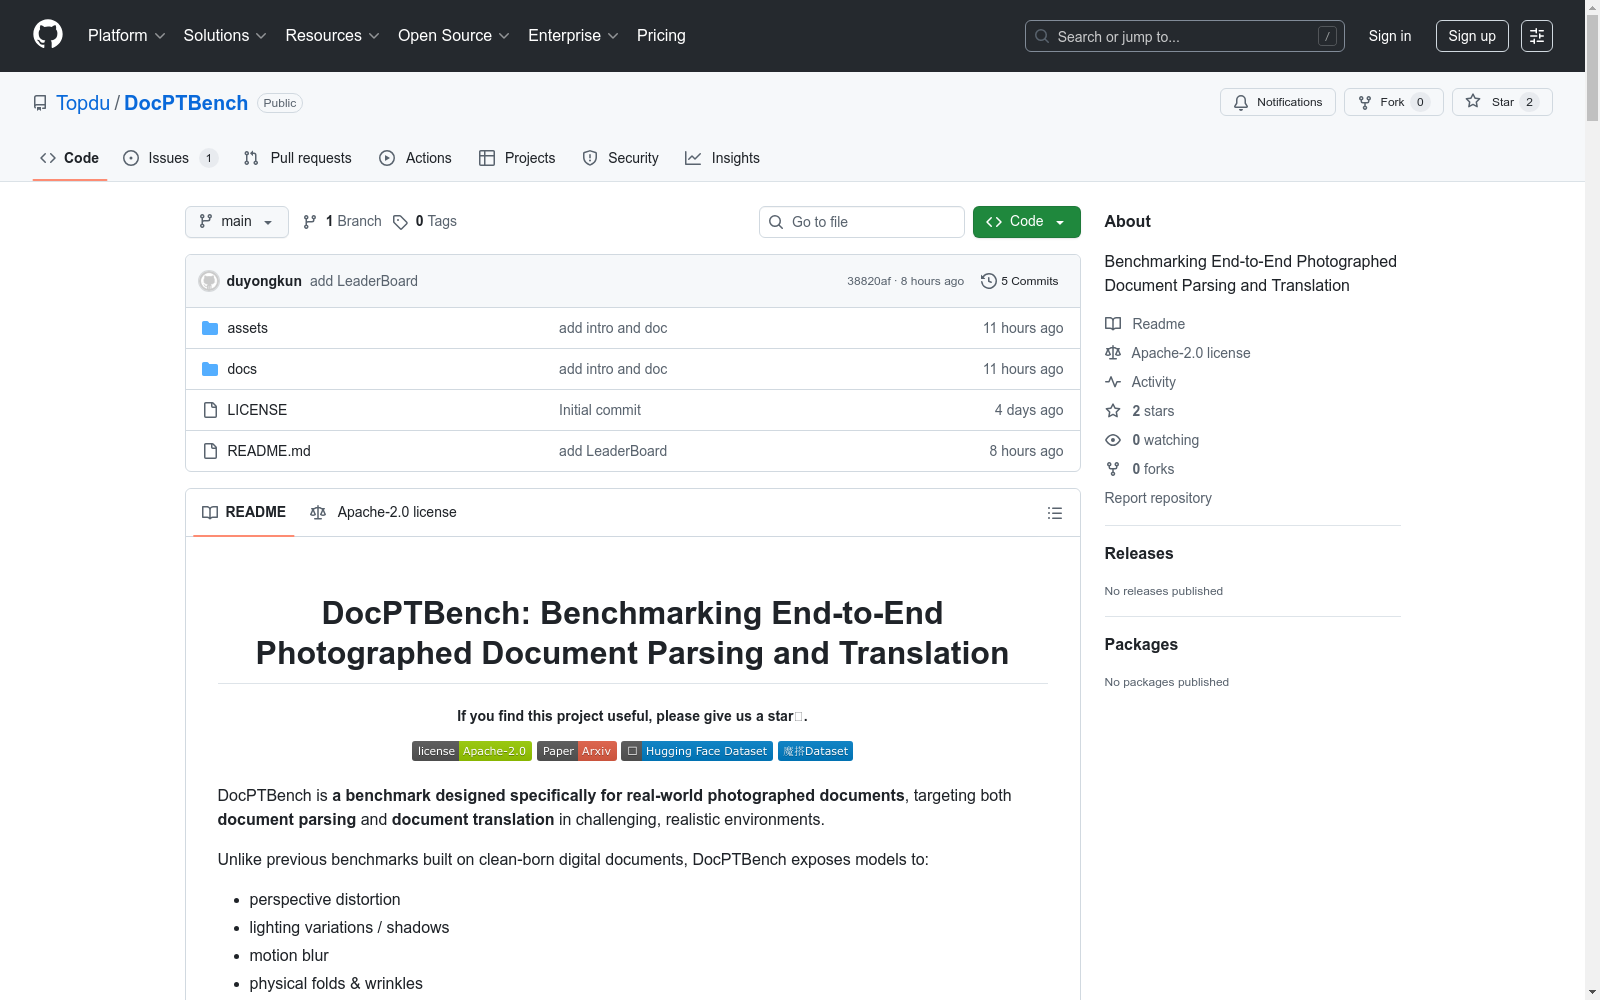Switch to the Issues tab
1600x1000 pixels.
click(x=170, y=158)
